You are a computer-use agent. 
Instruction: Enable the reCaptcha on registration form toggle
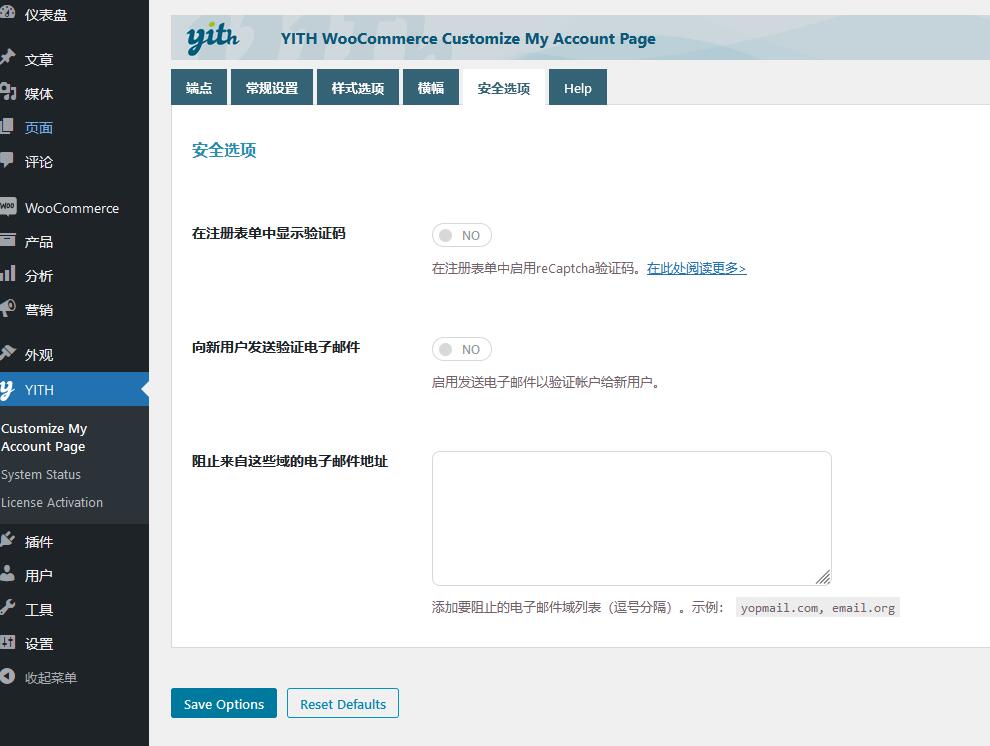click(461, 236)
